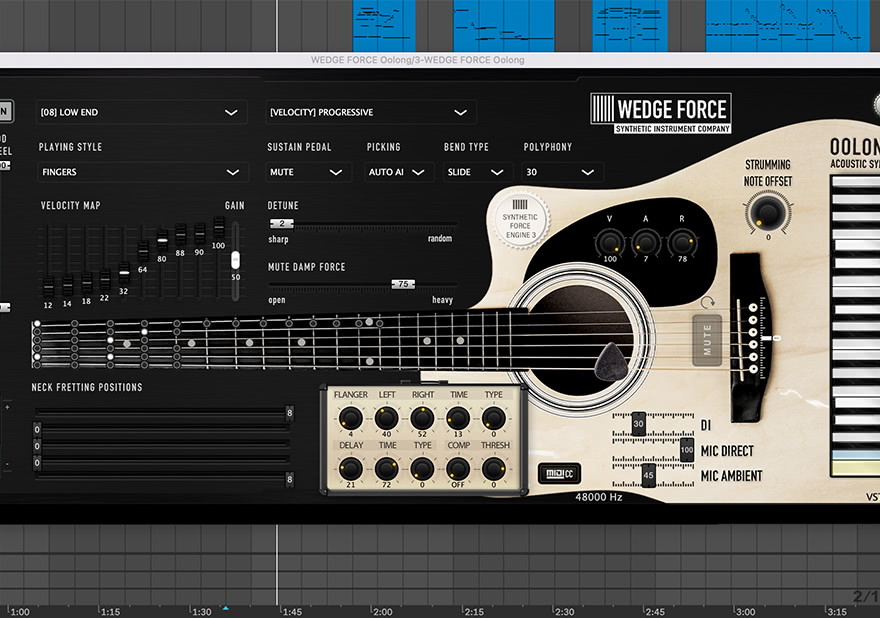This screenshot has width=880, height=618.
Task: Click the flanger TIME knob showing 13
Action: [x=458, y=418]
